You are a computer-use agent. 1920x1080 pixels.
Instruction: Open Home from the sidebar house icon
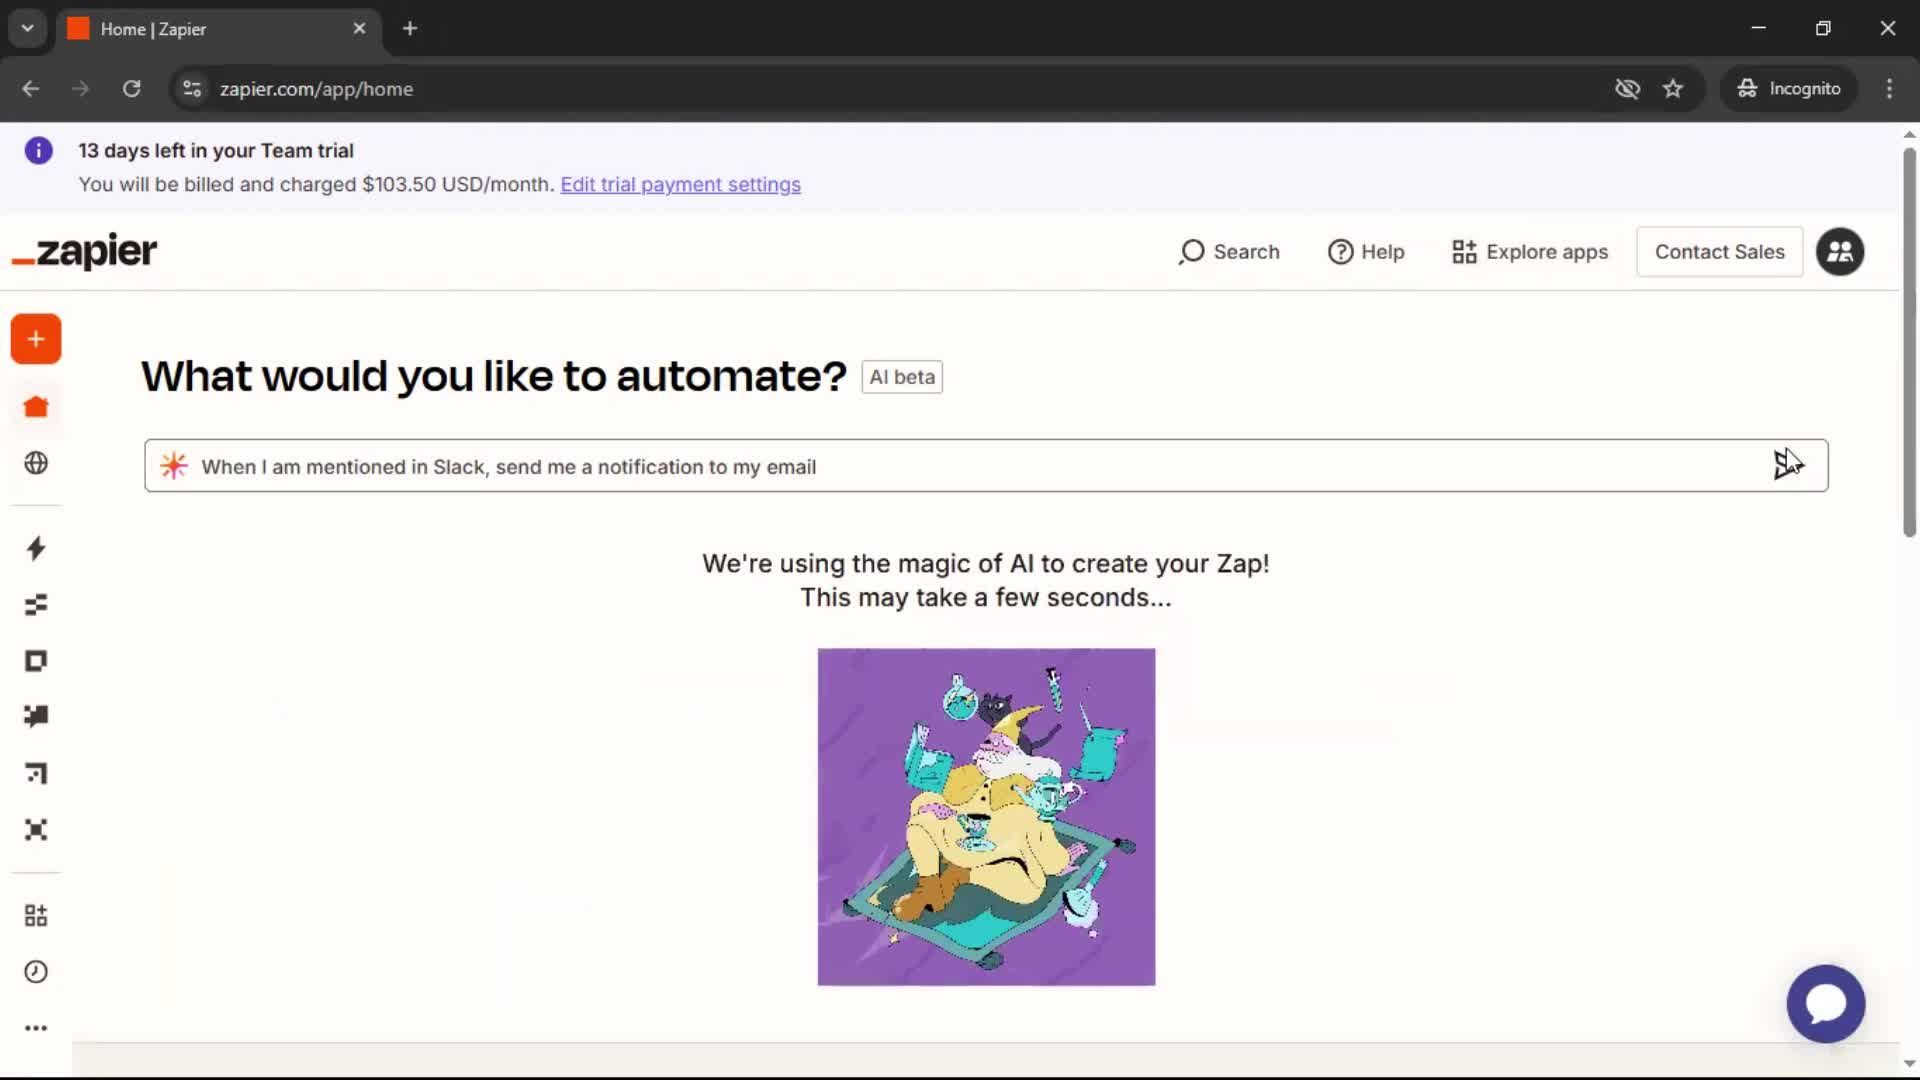click(x=36, y=407)
